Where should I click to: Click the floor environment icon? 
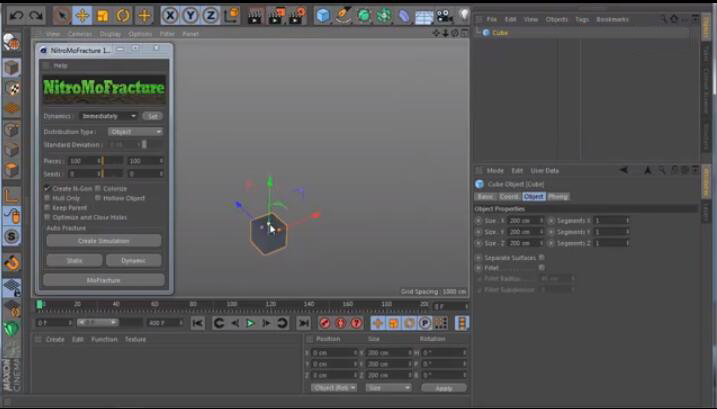424,17
